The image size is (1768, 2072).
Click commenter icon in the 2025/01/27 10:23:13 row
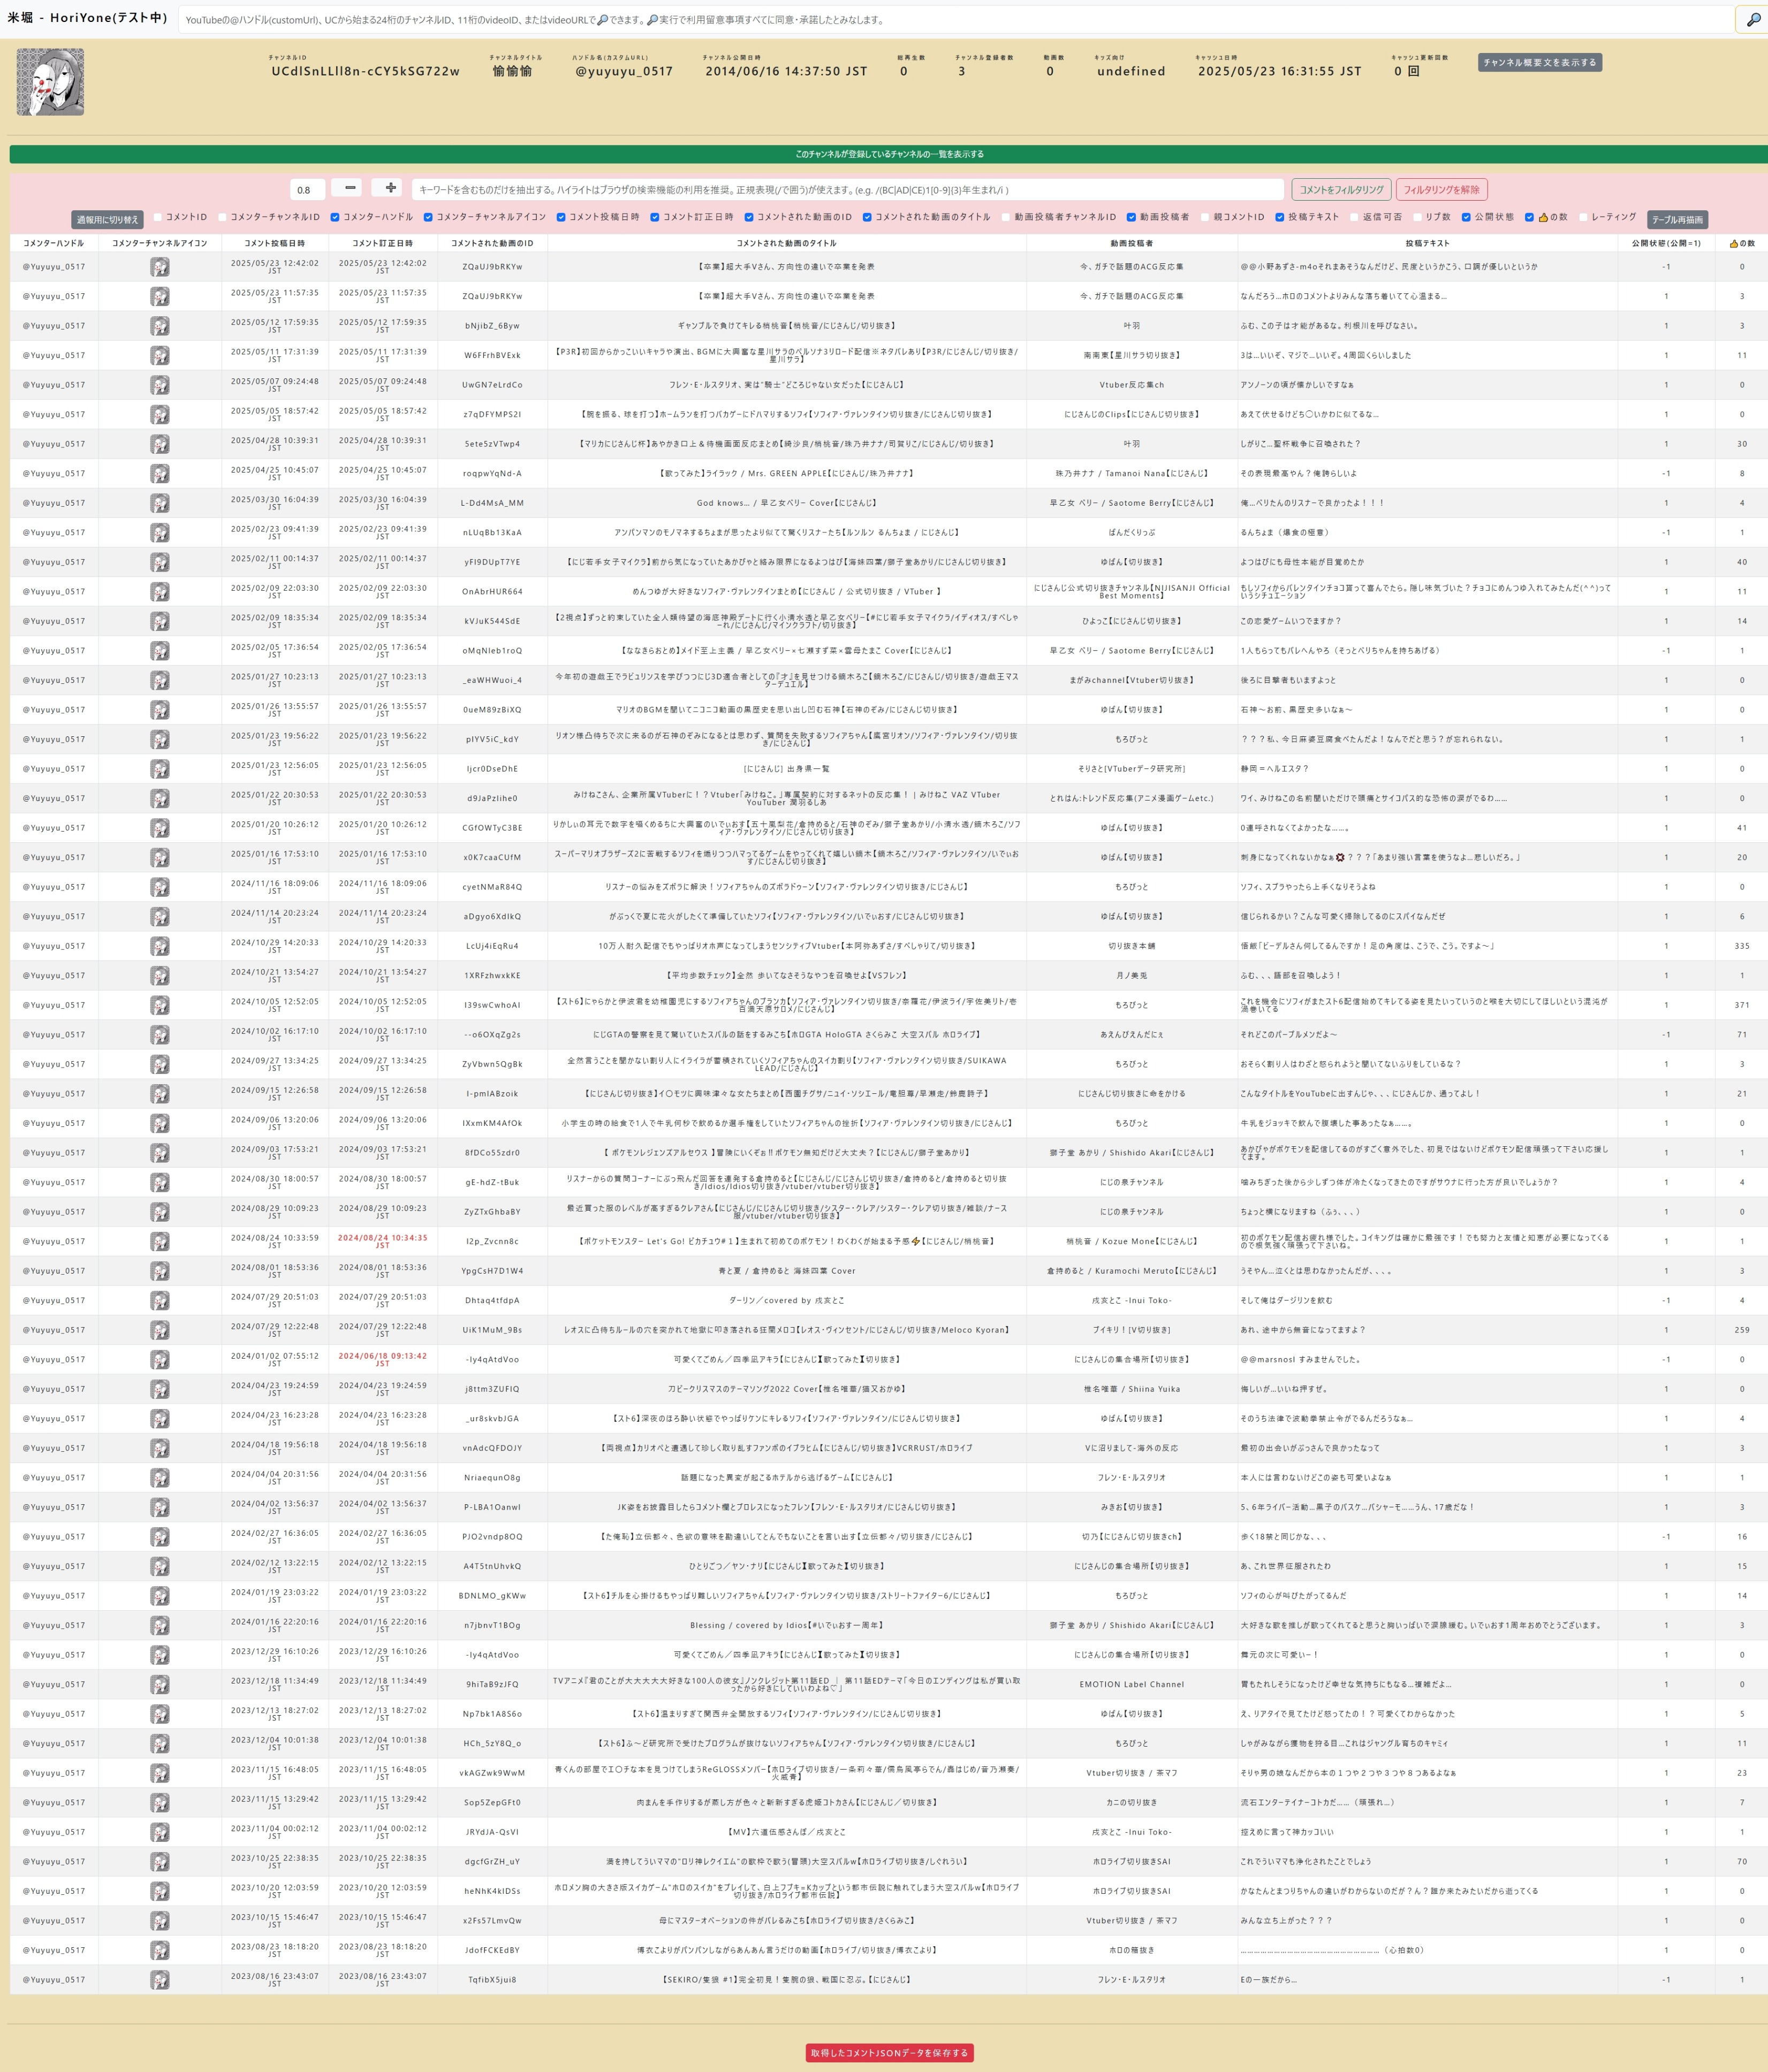[160, 680]
